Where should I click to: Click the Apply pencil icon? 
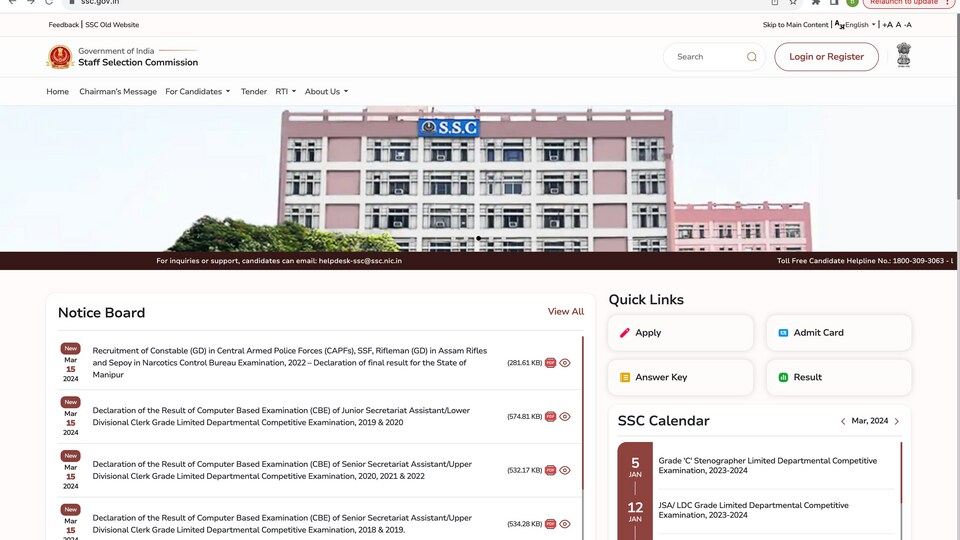pyautogui.click(x=624, y=333)
